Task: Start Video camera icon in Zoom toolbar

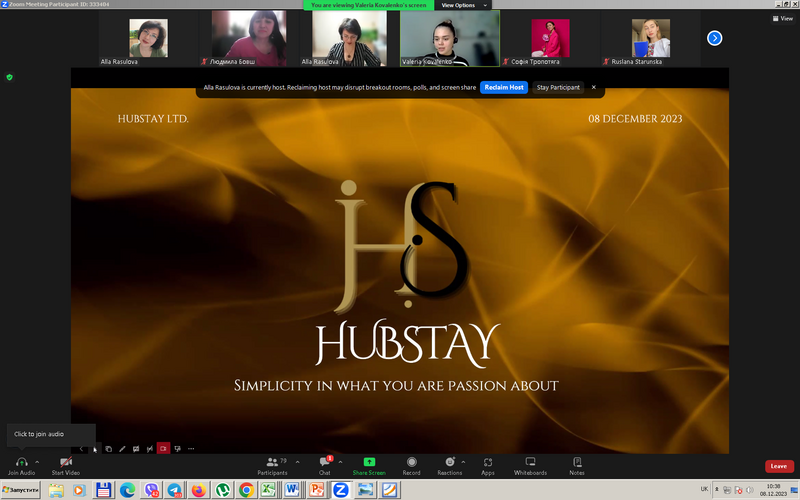Action: (66, 462)
